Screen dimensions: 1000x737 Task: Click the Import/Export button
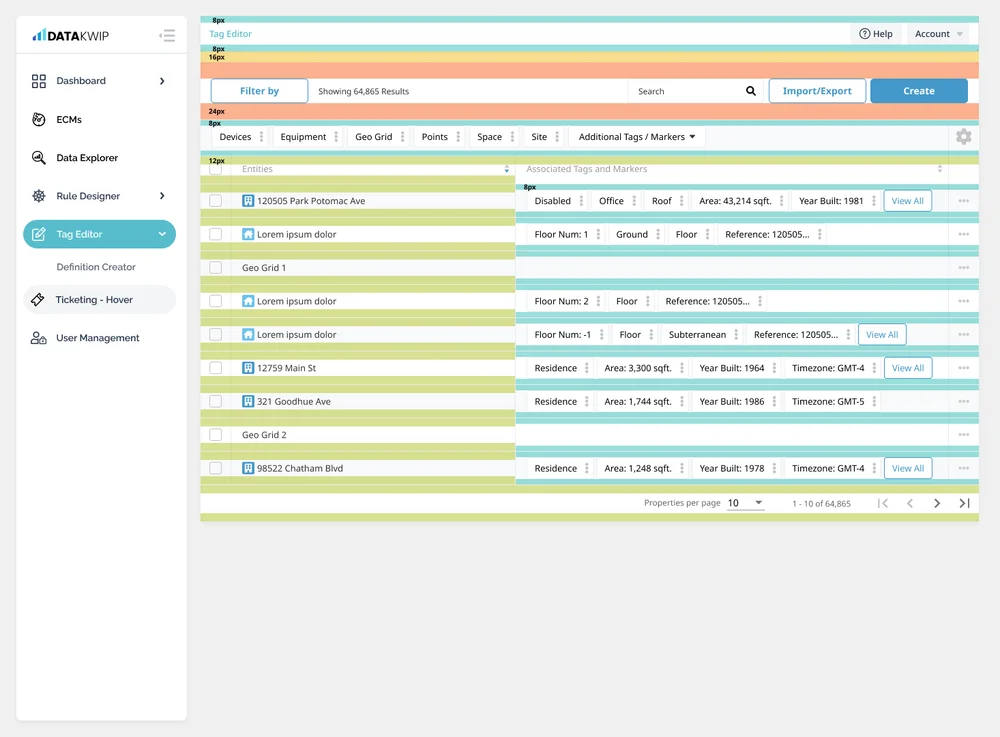[x=817, y=91]
